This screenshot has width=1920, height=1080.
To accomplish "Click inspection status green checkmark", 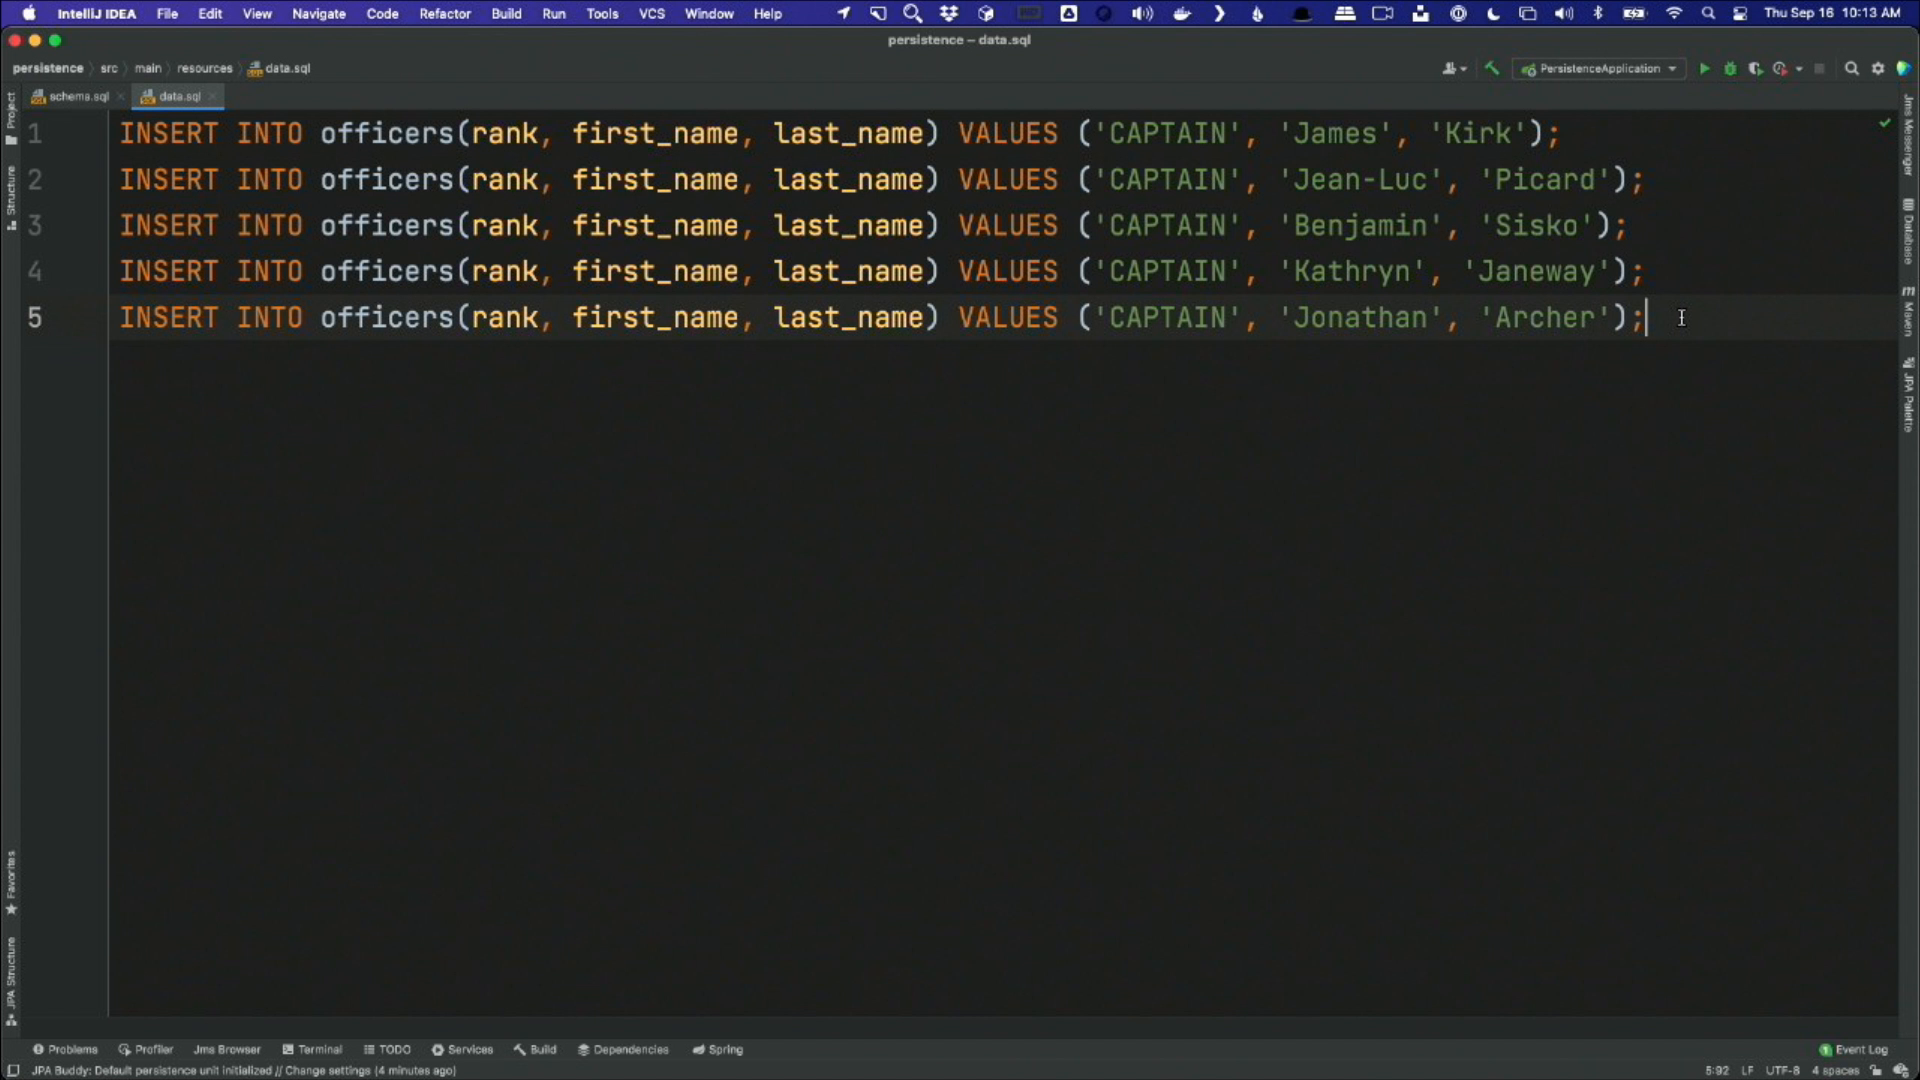I will (1885, 123).
